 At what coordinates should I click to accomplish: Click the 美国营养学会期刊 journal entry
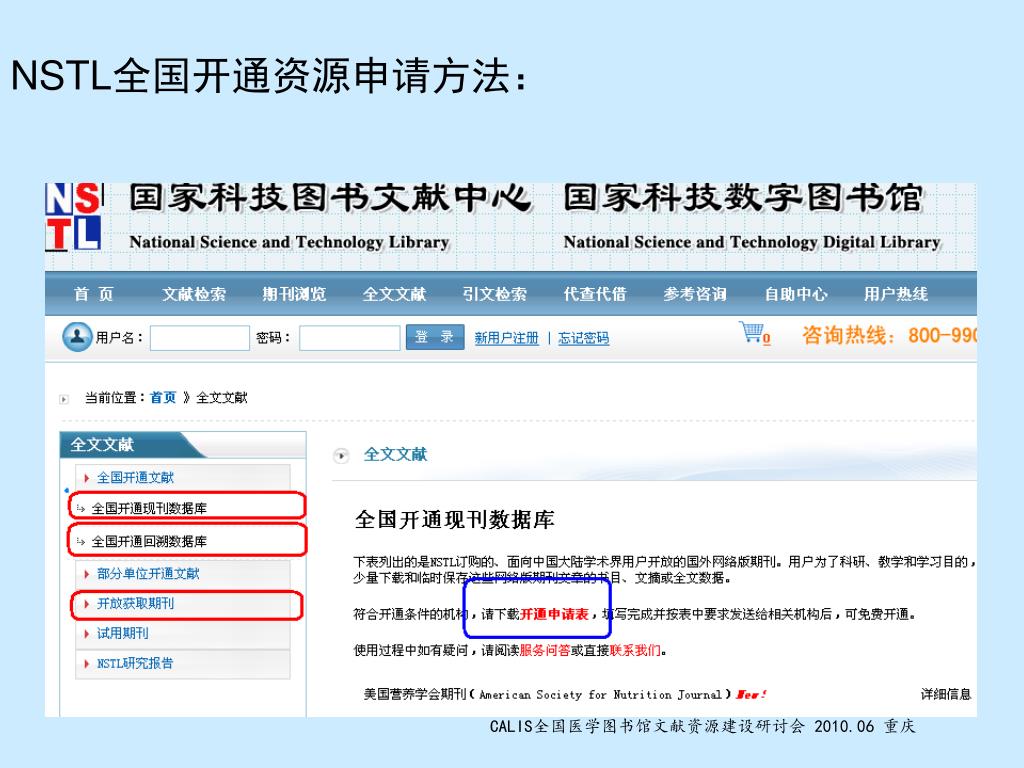click(x=547, y=695)
